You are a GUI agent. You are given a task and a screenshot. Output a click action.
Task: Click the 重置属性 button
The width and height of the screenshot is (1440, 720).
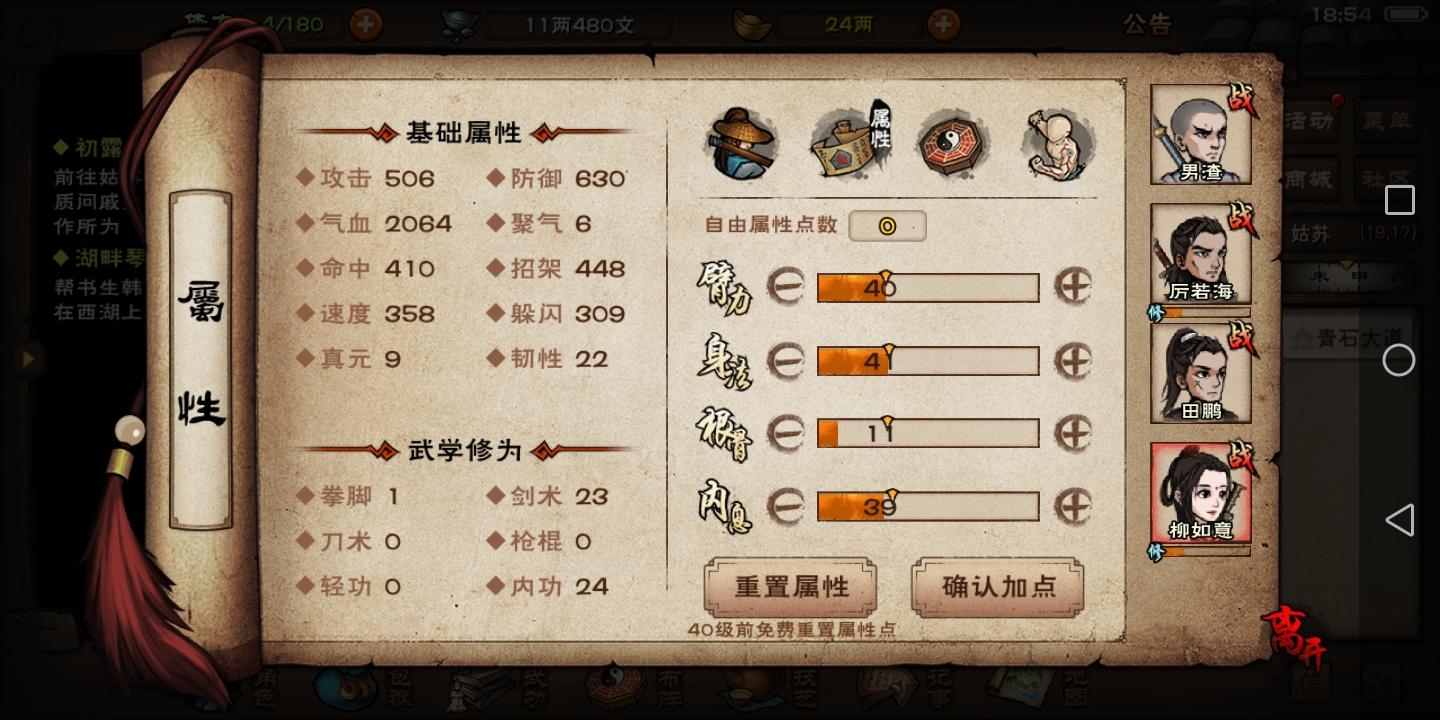(x=791, y=587)
